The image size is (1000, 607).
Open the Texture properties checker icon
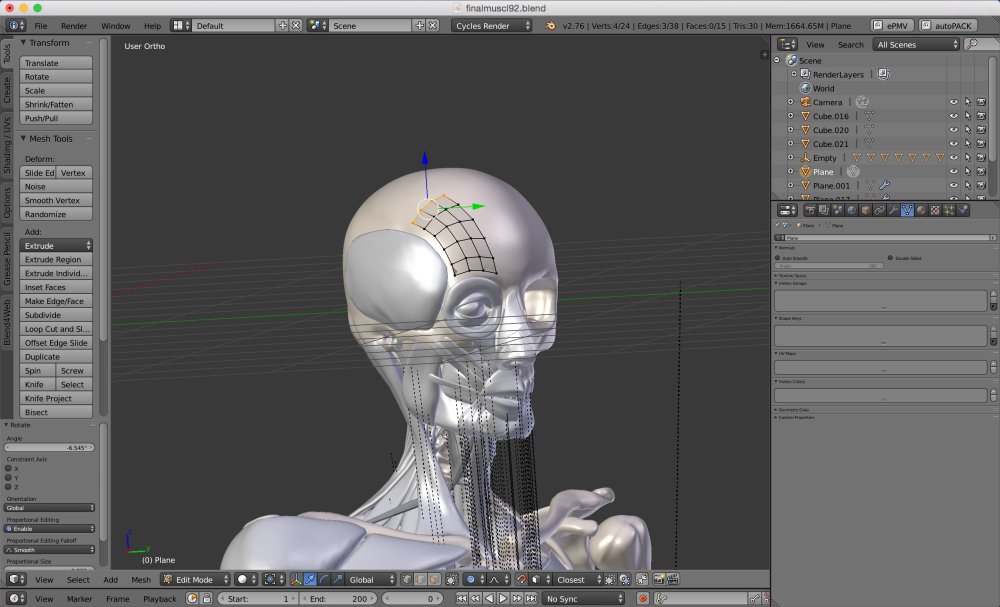tap(935, 210)
